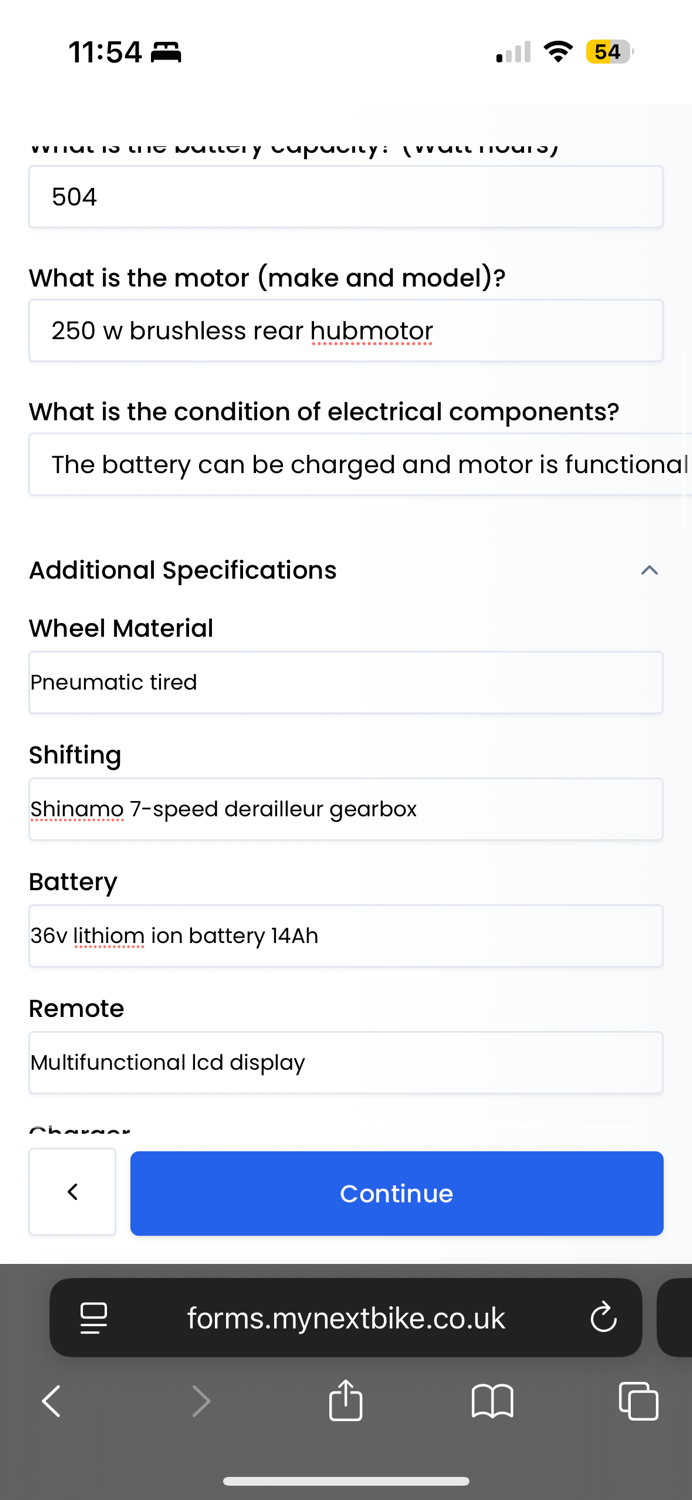Click the form's previous step chevron button
Screen dimensions: 692x1500
(x=72, y=1192)
